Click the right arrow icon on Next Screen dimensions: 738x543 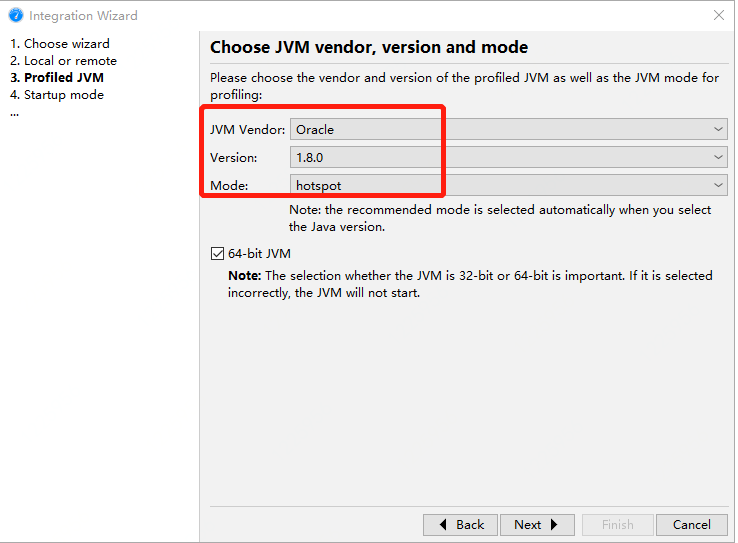coord(555,525)
